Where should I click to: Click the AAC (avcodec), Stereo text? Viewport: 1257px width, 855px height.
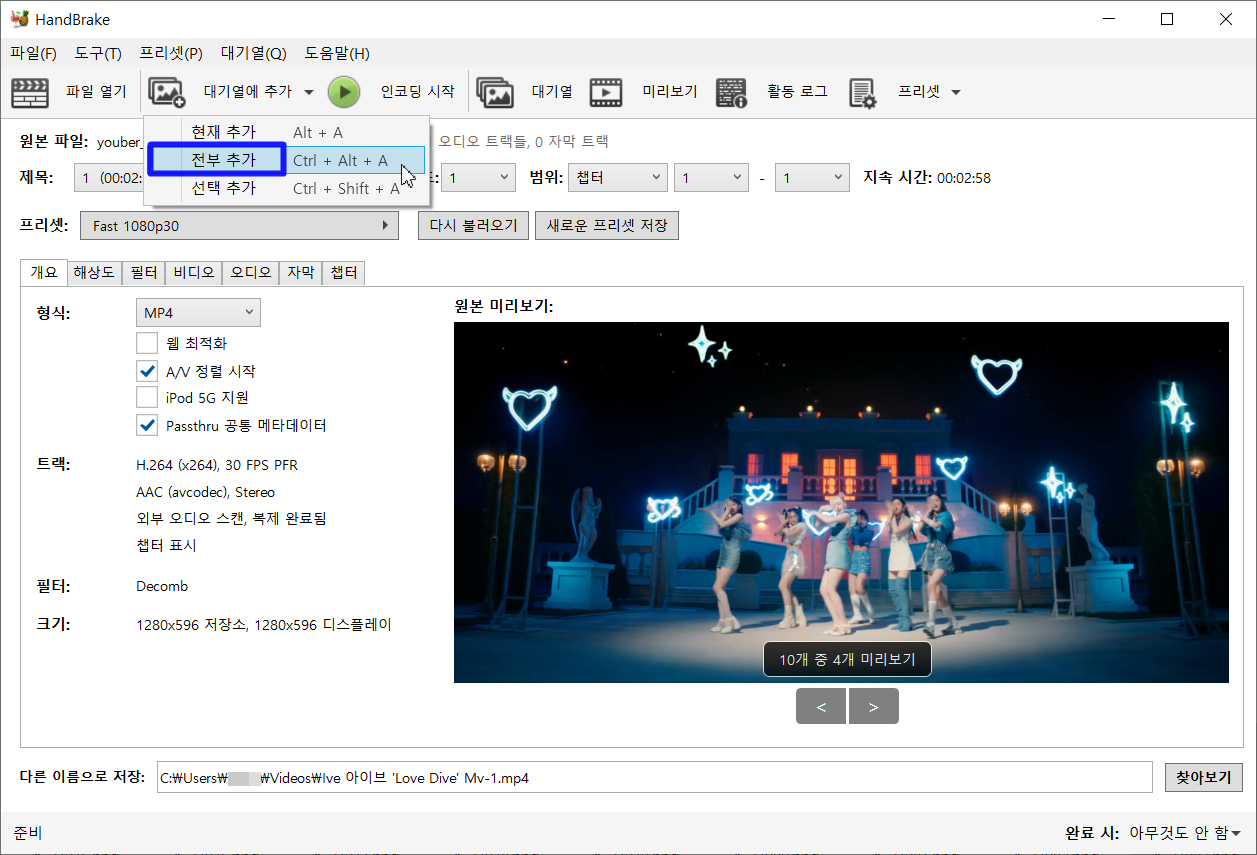(205, 492)
